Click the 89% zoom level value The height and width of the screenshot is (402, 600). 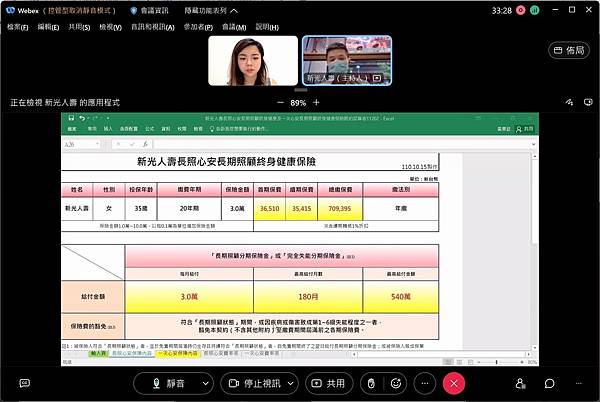[x=298, y=103]
